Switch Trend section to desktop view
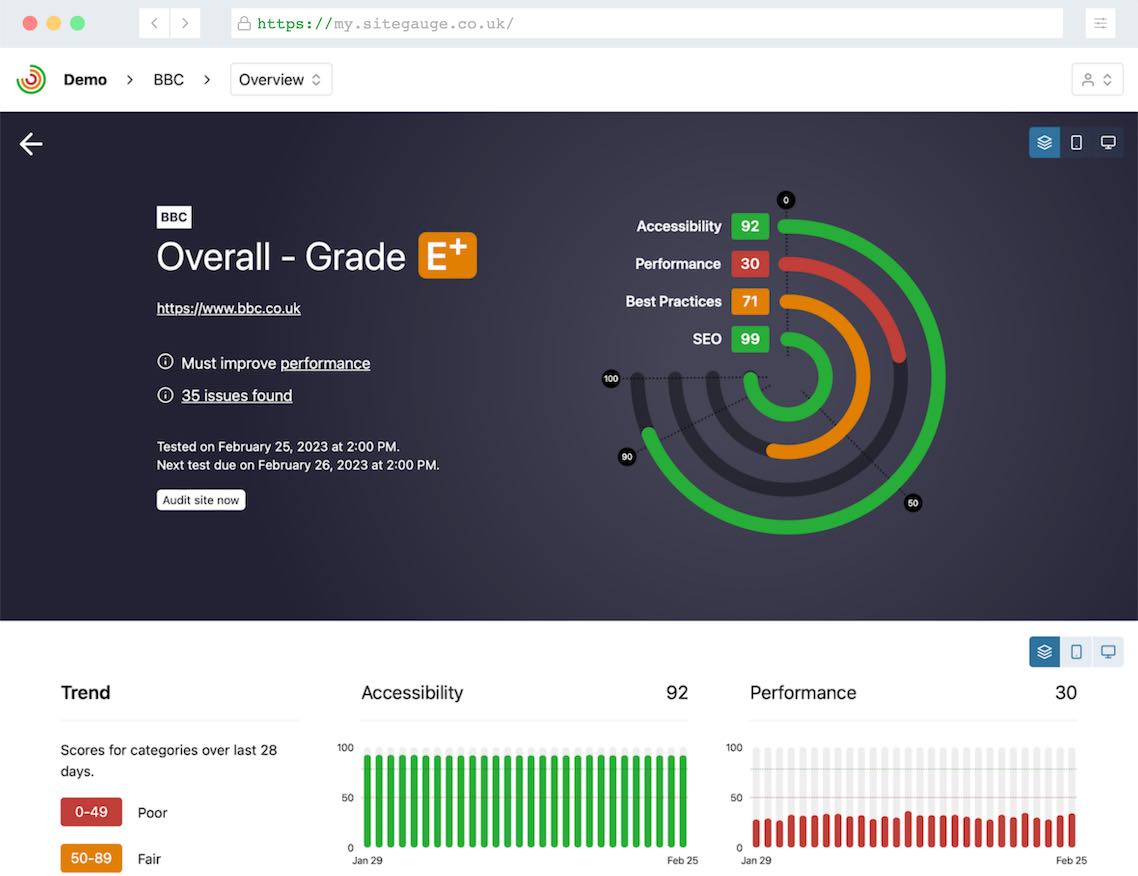This screenshot has width=1138, height=876. coord(1108,652)
